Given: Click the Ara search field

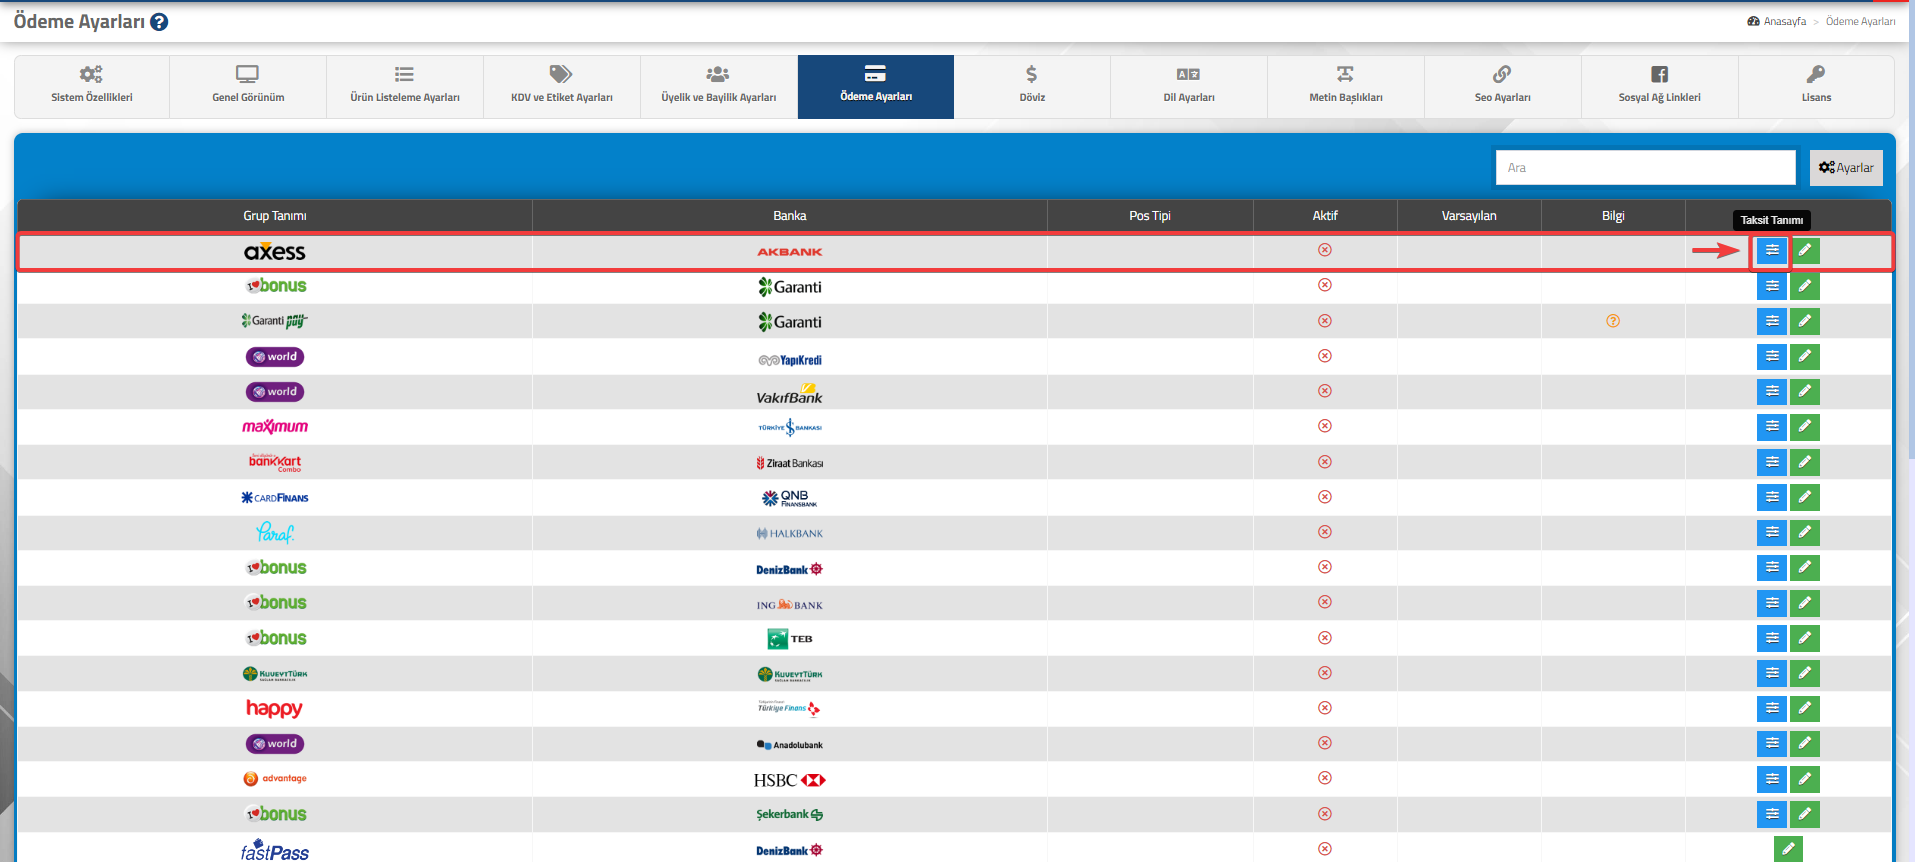Looking at the screenshot, I should click(x=1646, y=168).
